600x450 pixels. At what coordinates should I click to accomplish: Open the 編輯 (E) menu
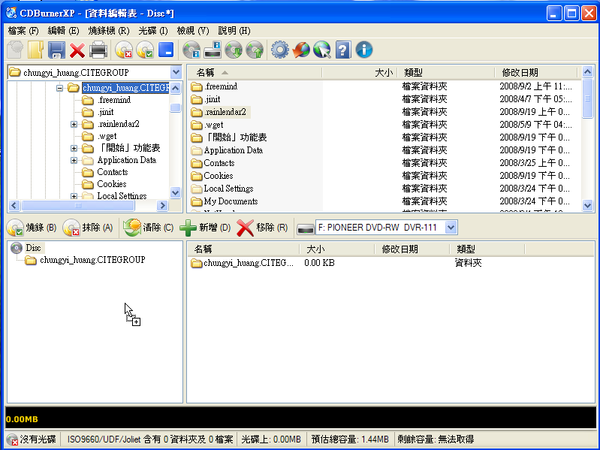(64, 31)
